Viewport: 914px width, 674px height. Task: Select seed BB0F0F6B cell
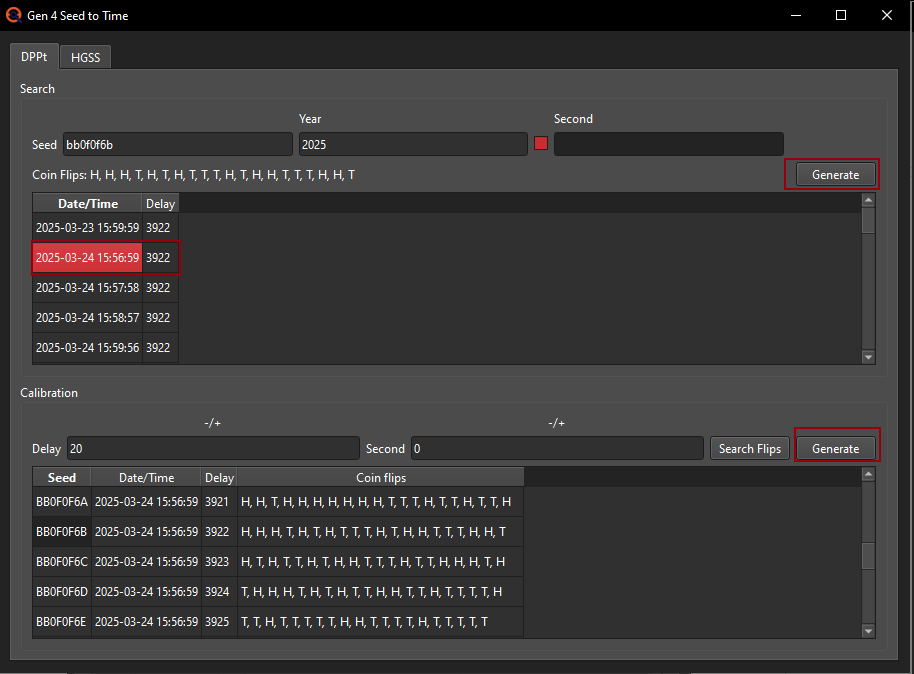[x=62, y=532]
